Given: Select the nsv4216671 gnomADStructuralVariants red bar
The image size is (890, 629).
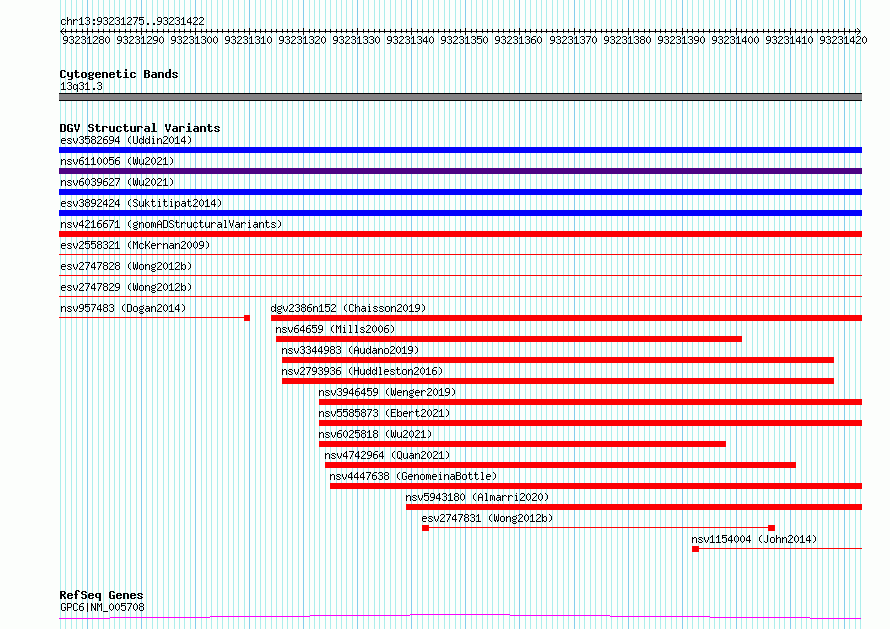Looking at the screenshot, I should pyautogui.click(x=460, y=234).
